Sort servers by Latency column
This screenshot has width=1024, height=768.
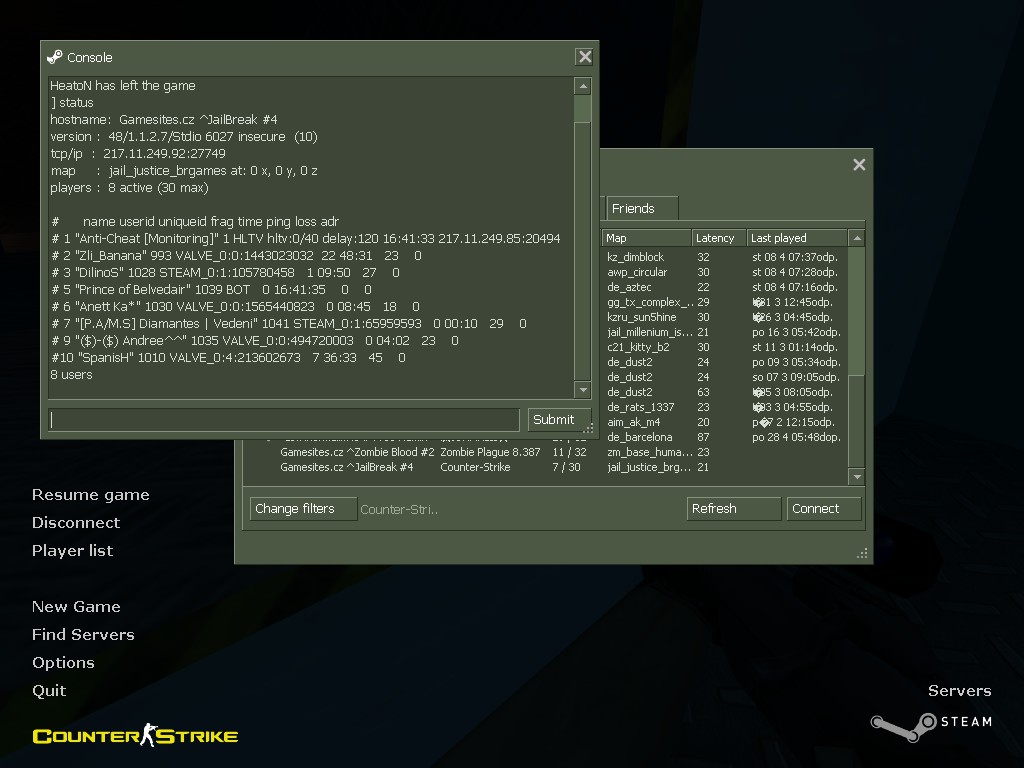coord(718,238)
